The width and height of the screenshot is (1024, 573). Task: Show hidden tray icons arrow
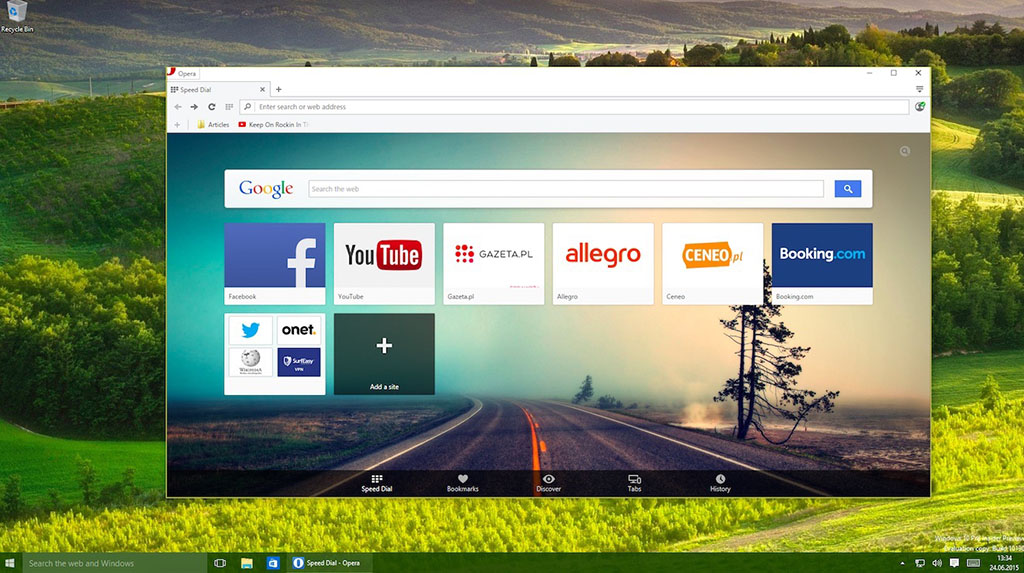(x=903, y=563)
